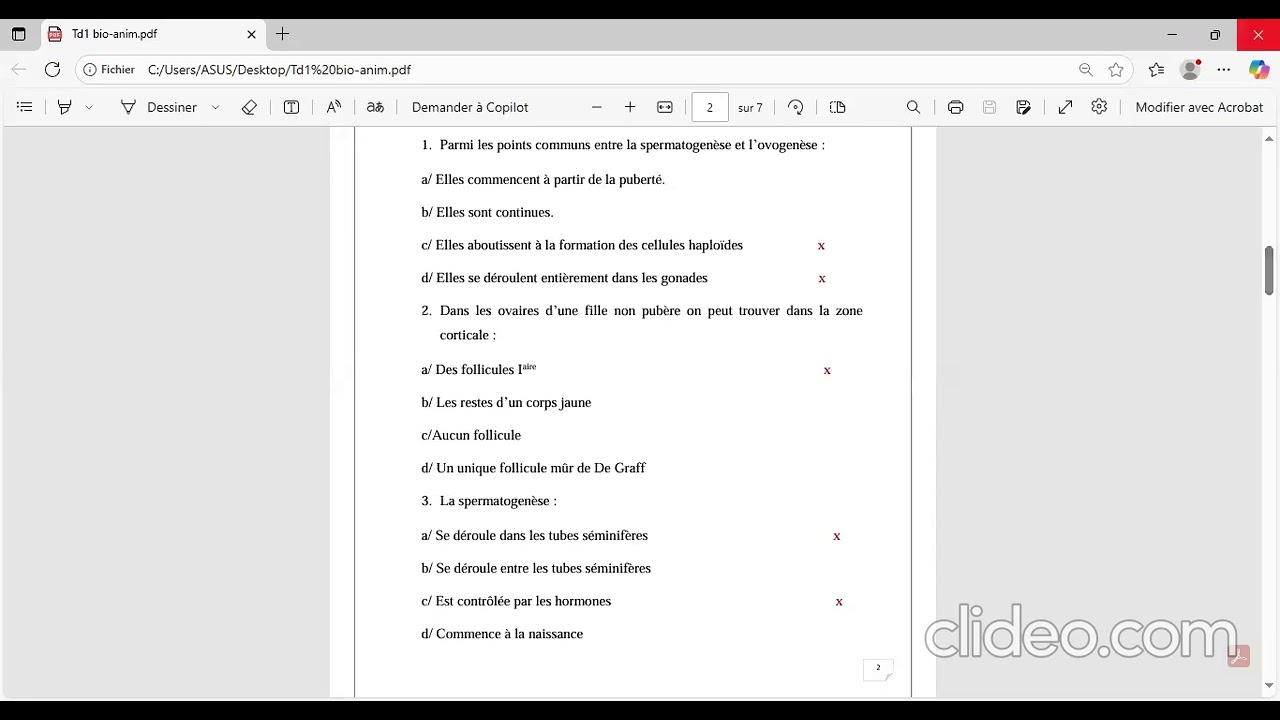Open the Favorites list icon

[1156, 70]
